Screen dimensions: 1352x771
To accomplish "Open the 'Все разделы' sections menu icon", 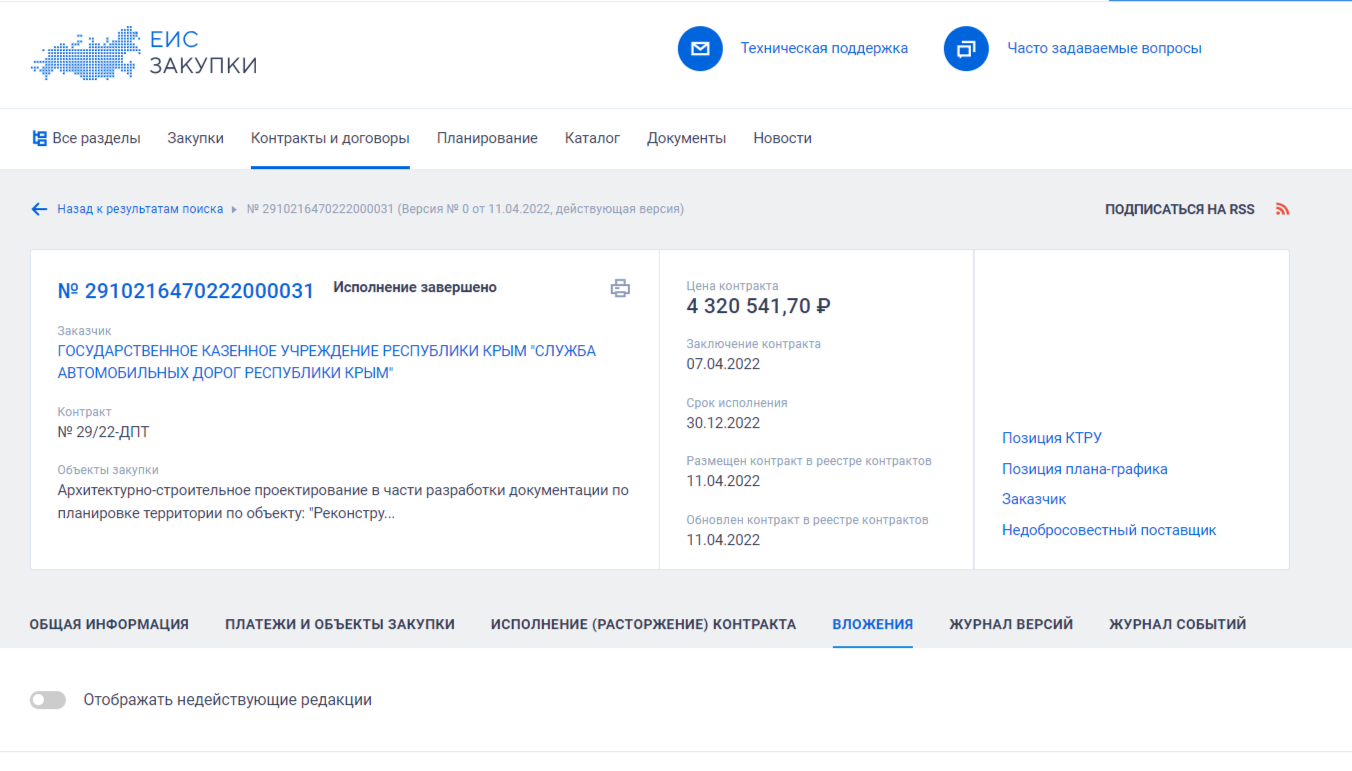I will (x=40, y=139).
